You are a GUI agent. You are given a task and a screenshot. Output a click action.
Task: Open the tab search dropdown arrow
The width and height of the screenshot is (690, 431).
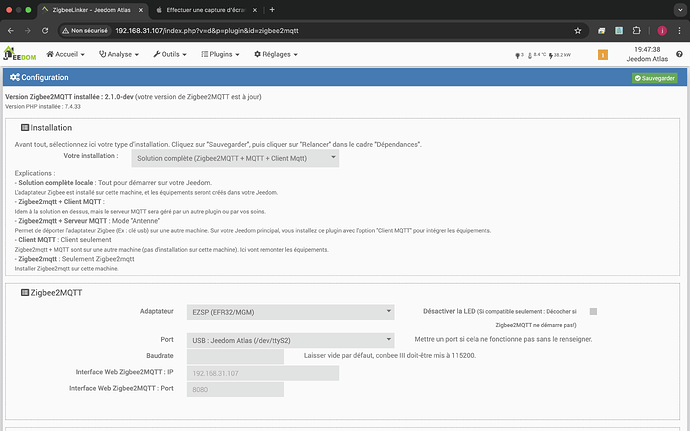click(680, 10)
